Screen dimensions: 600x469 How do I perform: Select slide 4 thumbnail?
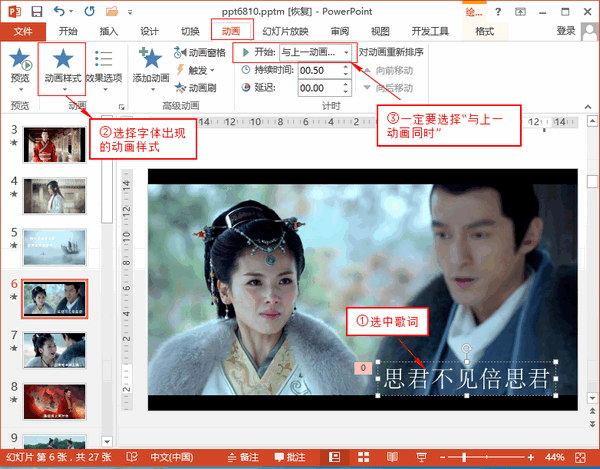(54, 196)
